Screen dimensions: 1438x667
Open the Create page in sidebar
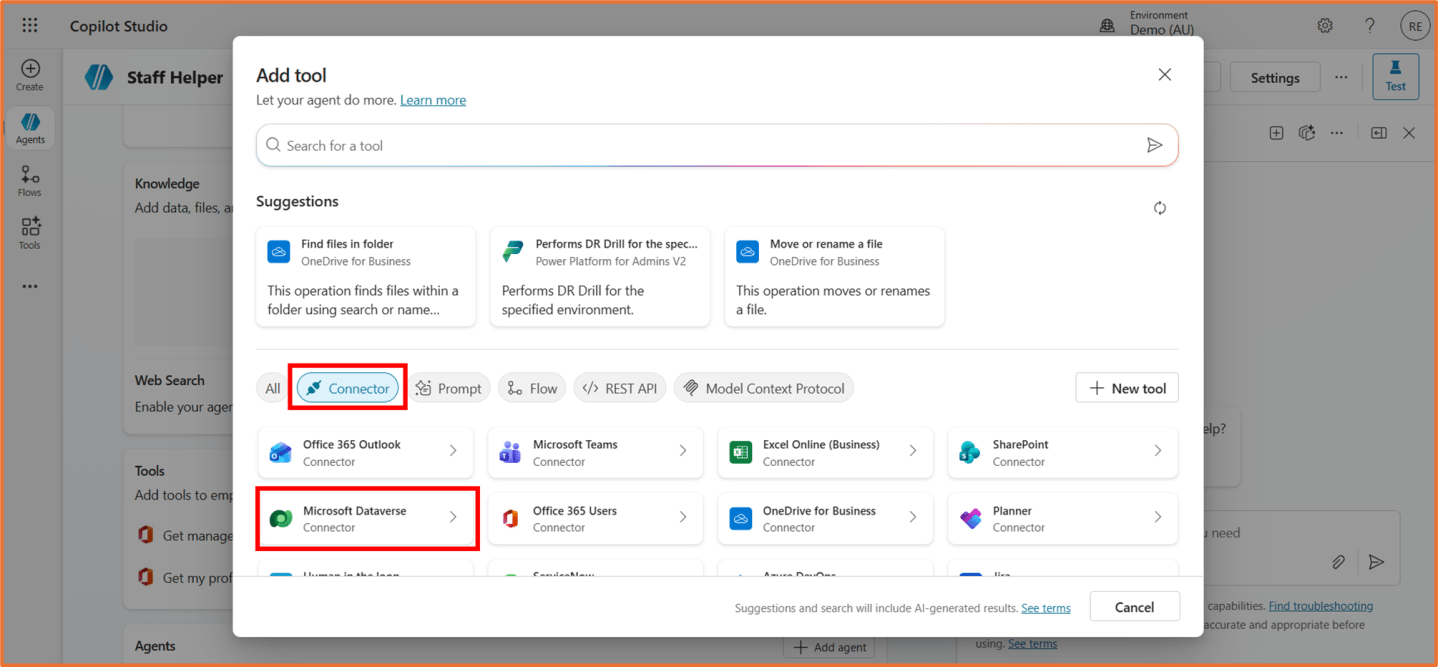pyautogui.click(x=30, y=75)
